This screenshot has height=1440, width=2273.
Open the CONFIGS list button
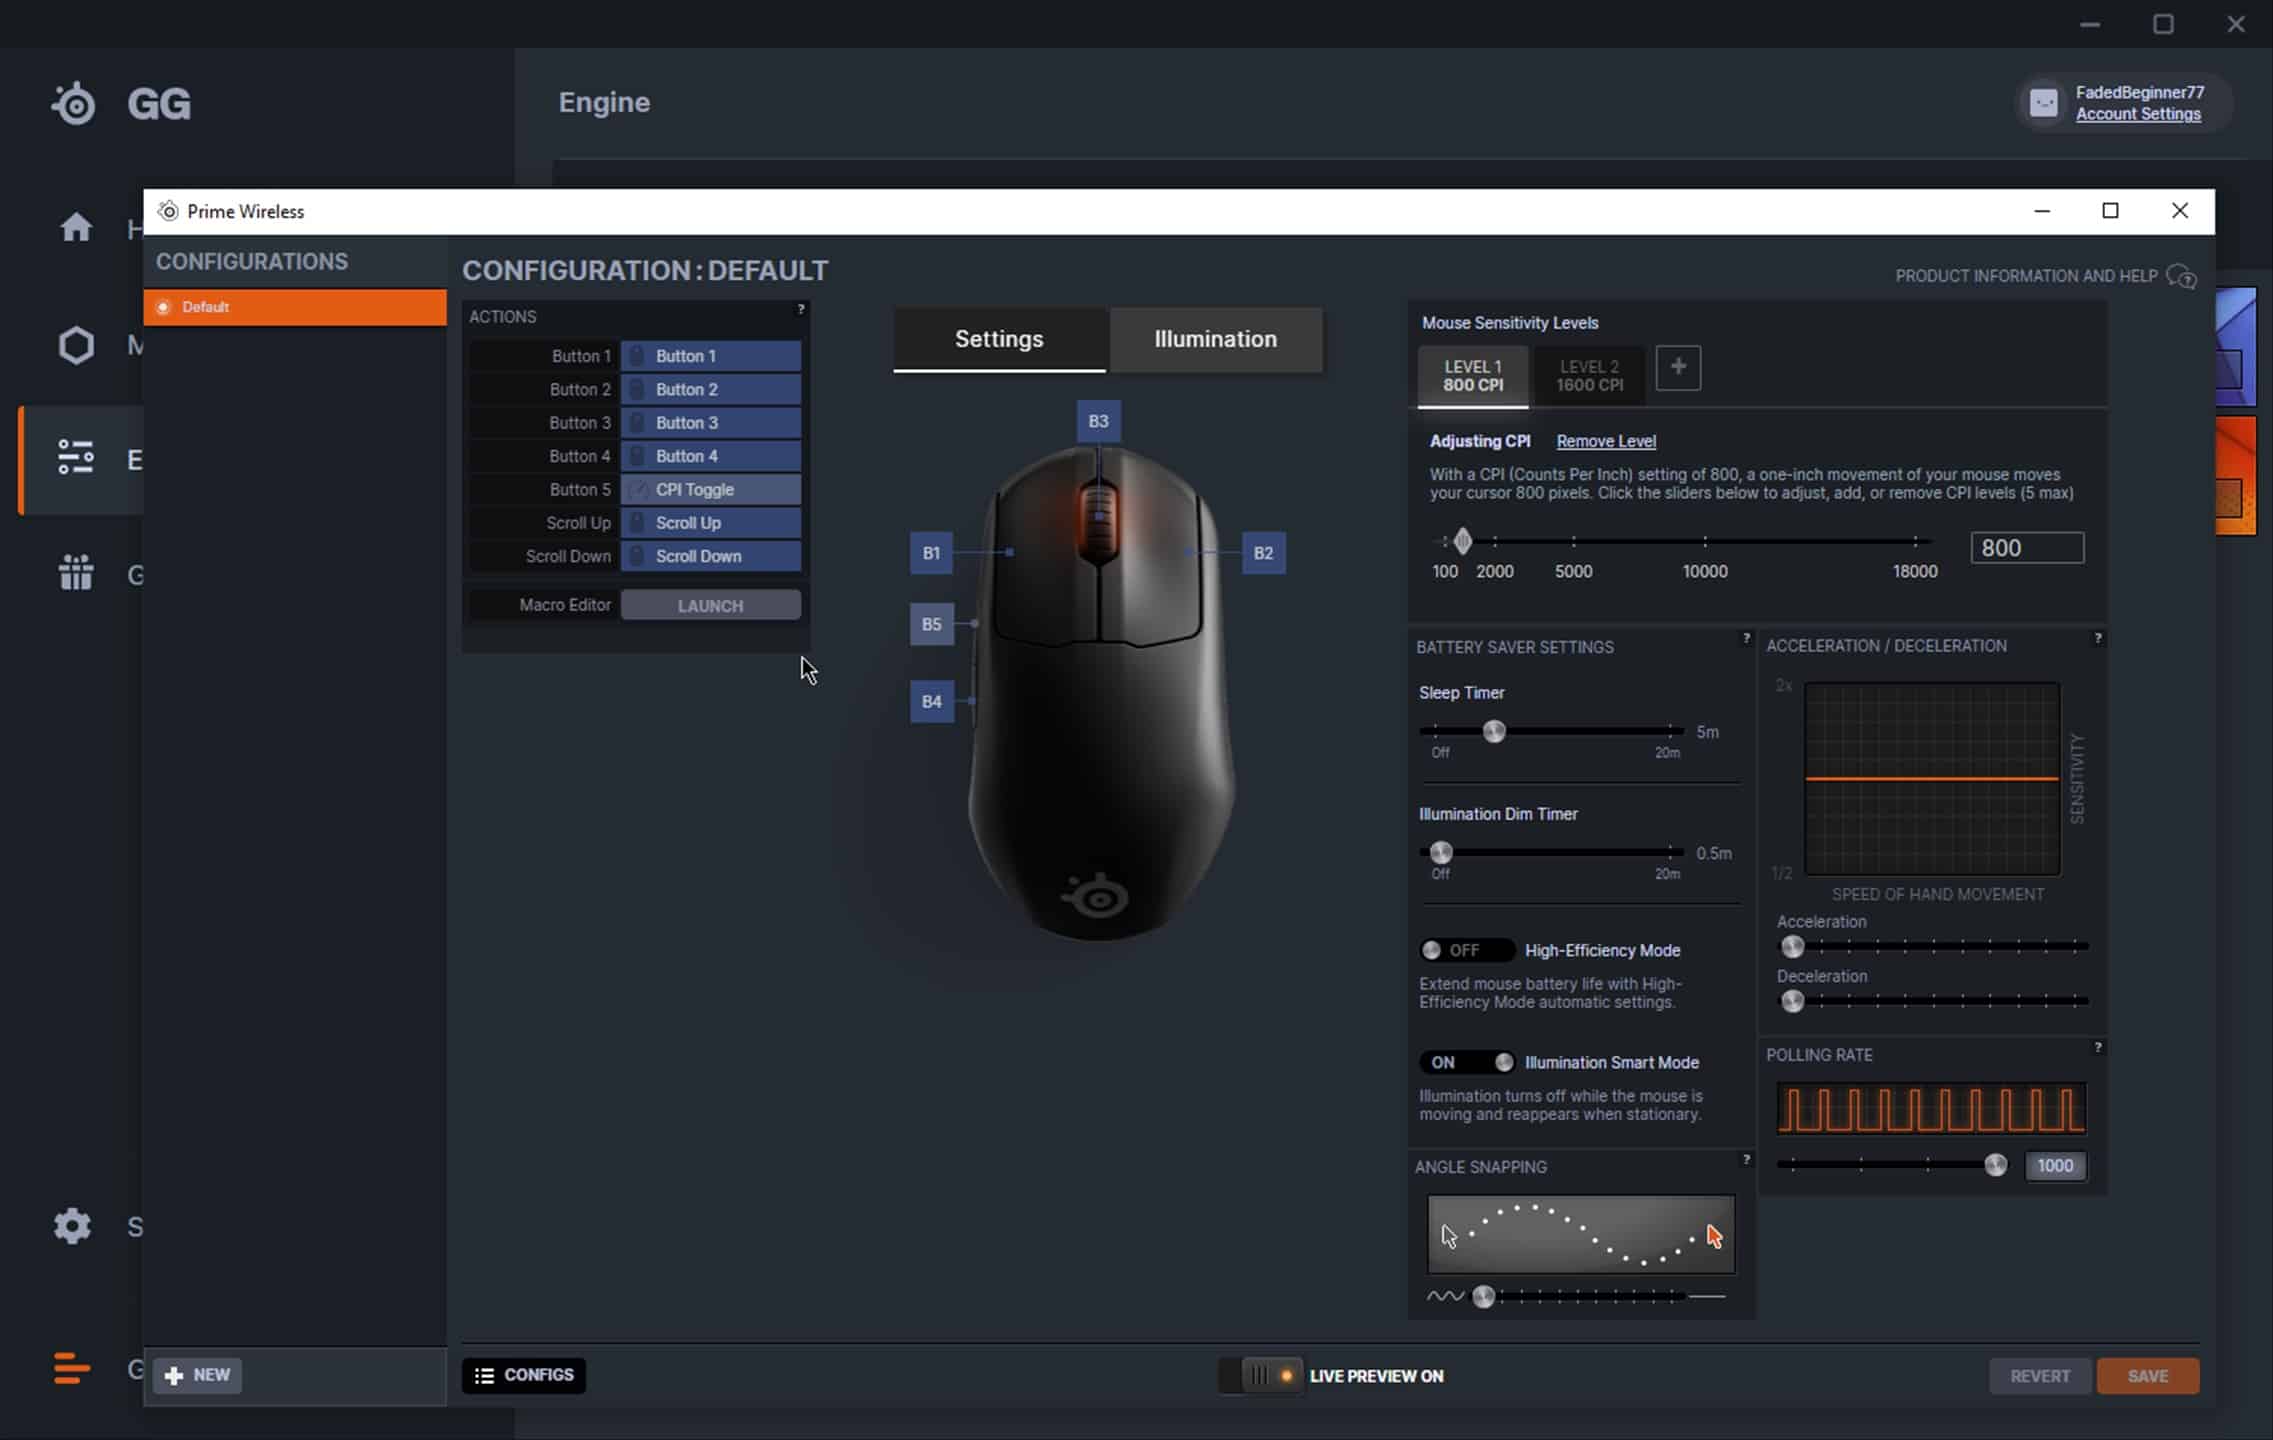pyautogui.click(x=524, y=1375)
